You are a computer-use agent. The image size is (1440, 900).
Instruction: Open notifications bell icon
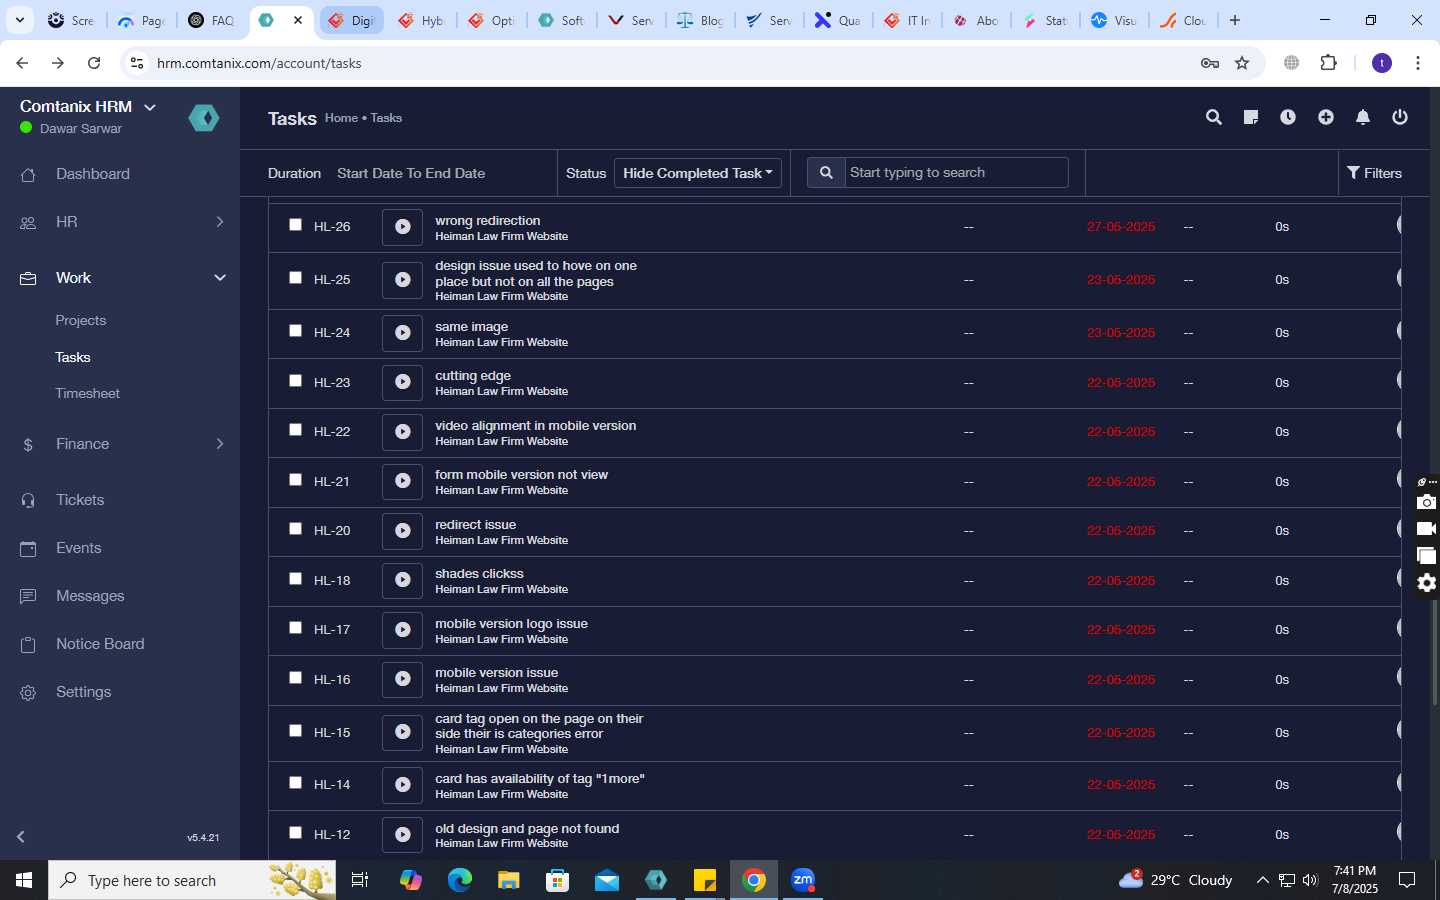tap(1363, 118)
